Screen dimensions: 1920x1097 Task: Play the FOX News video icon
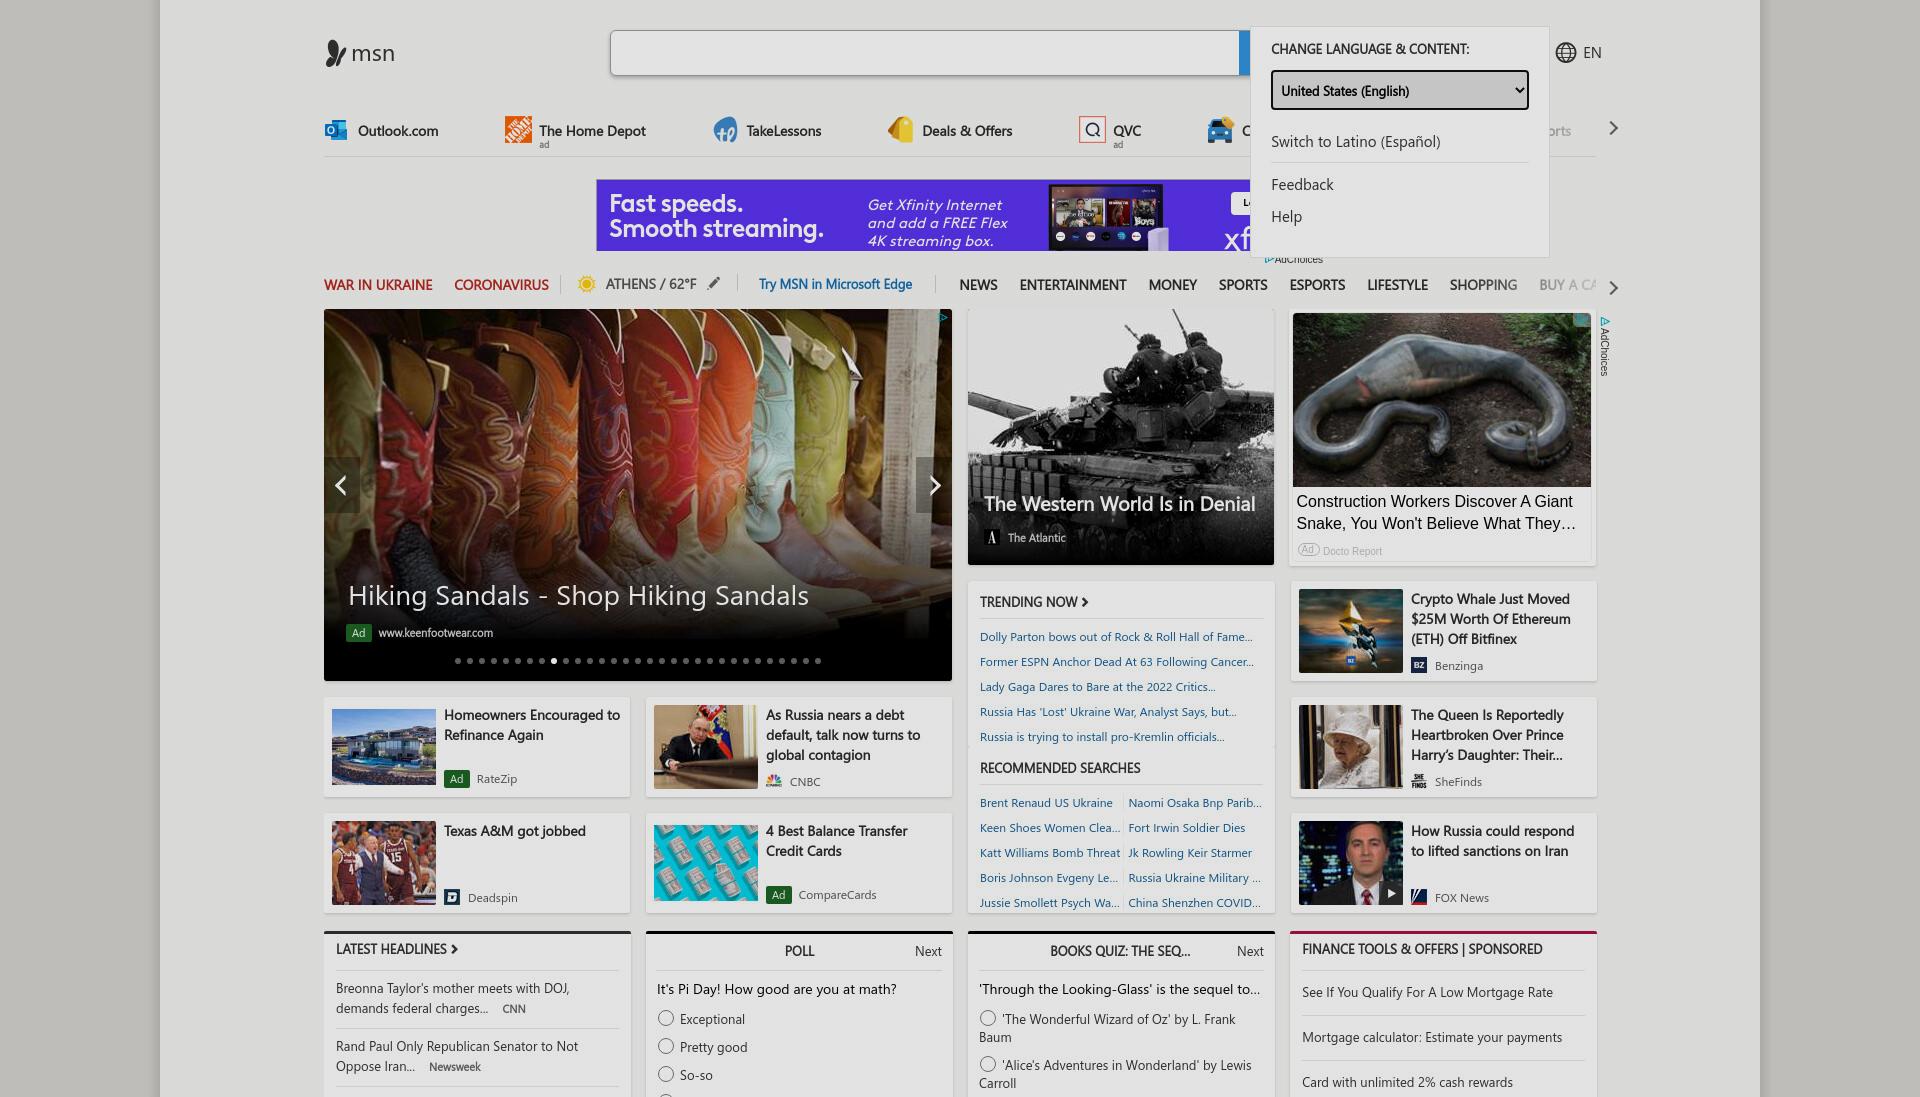1390,893
